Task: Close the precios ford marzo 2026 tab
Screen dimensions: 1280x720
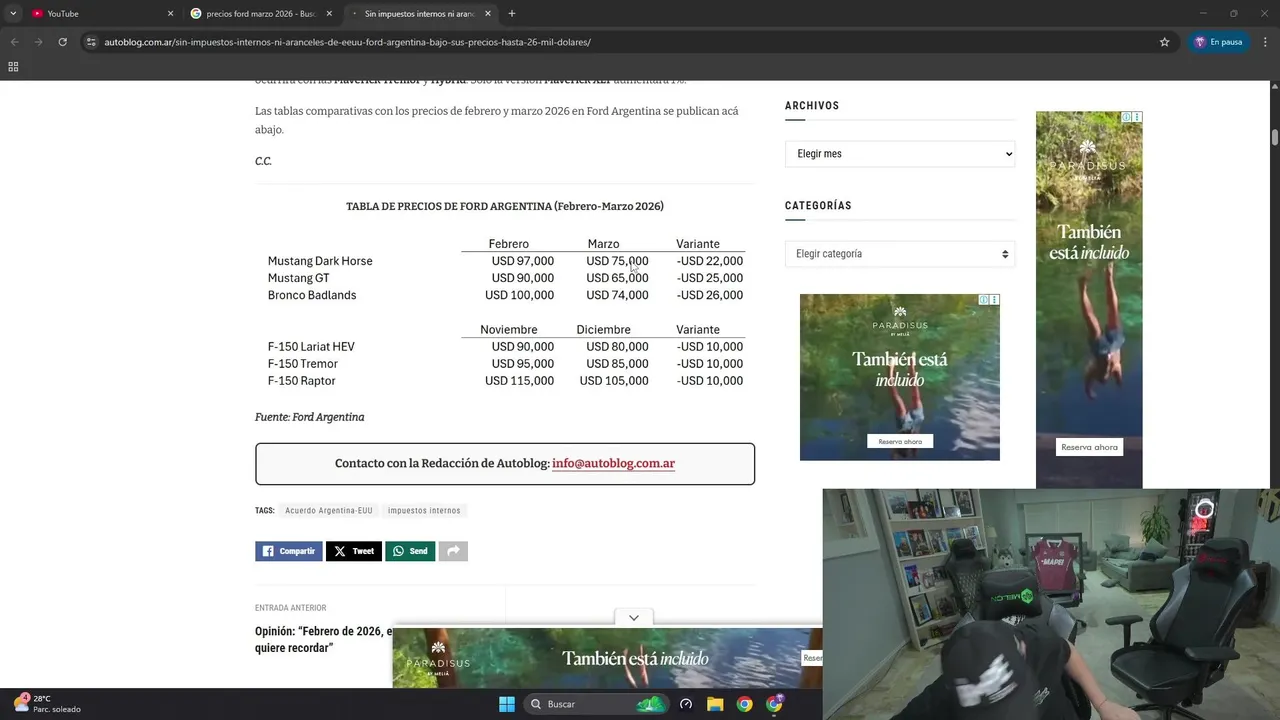Action: pos(329,13)
